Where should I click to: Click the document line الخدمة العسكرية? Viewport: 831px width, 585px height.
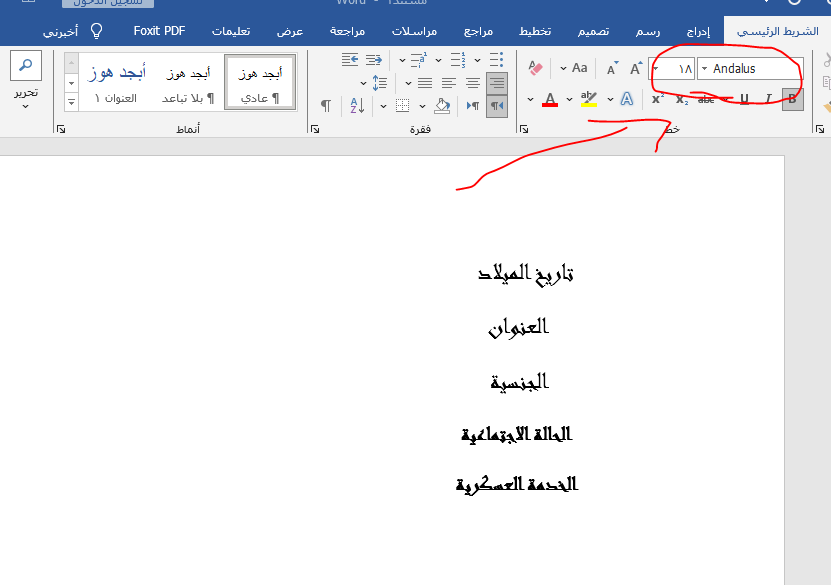517,484
